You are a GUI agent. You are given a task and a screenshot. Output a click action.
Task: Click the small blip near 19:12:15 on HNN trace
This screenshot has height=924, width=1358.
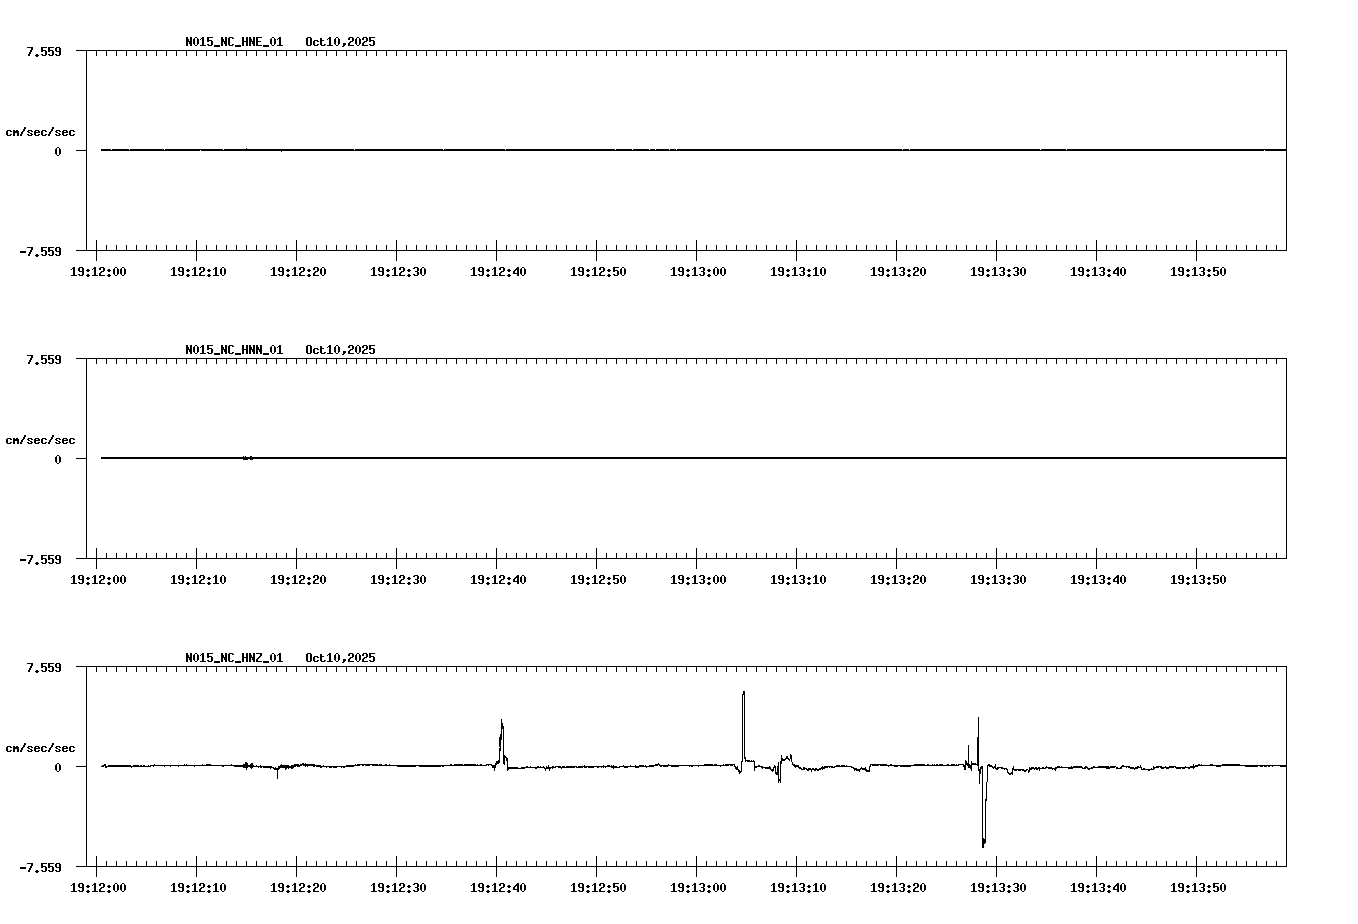click(x=248, y=457)
